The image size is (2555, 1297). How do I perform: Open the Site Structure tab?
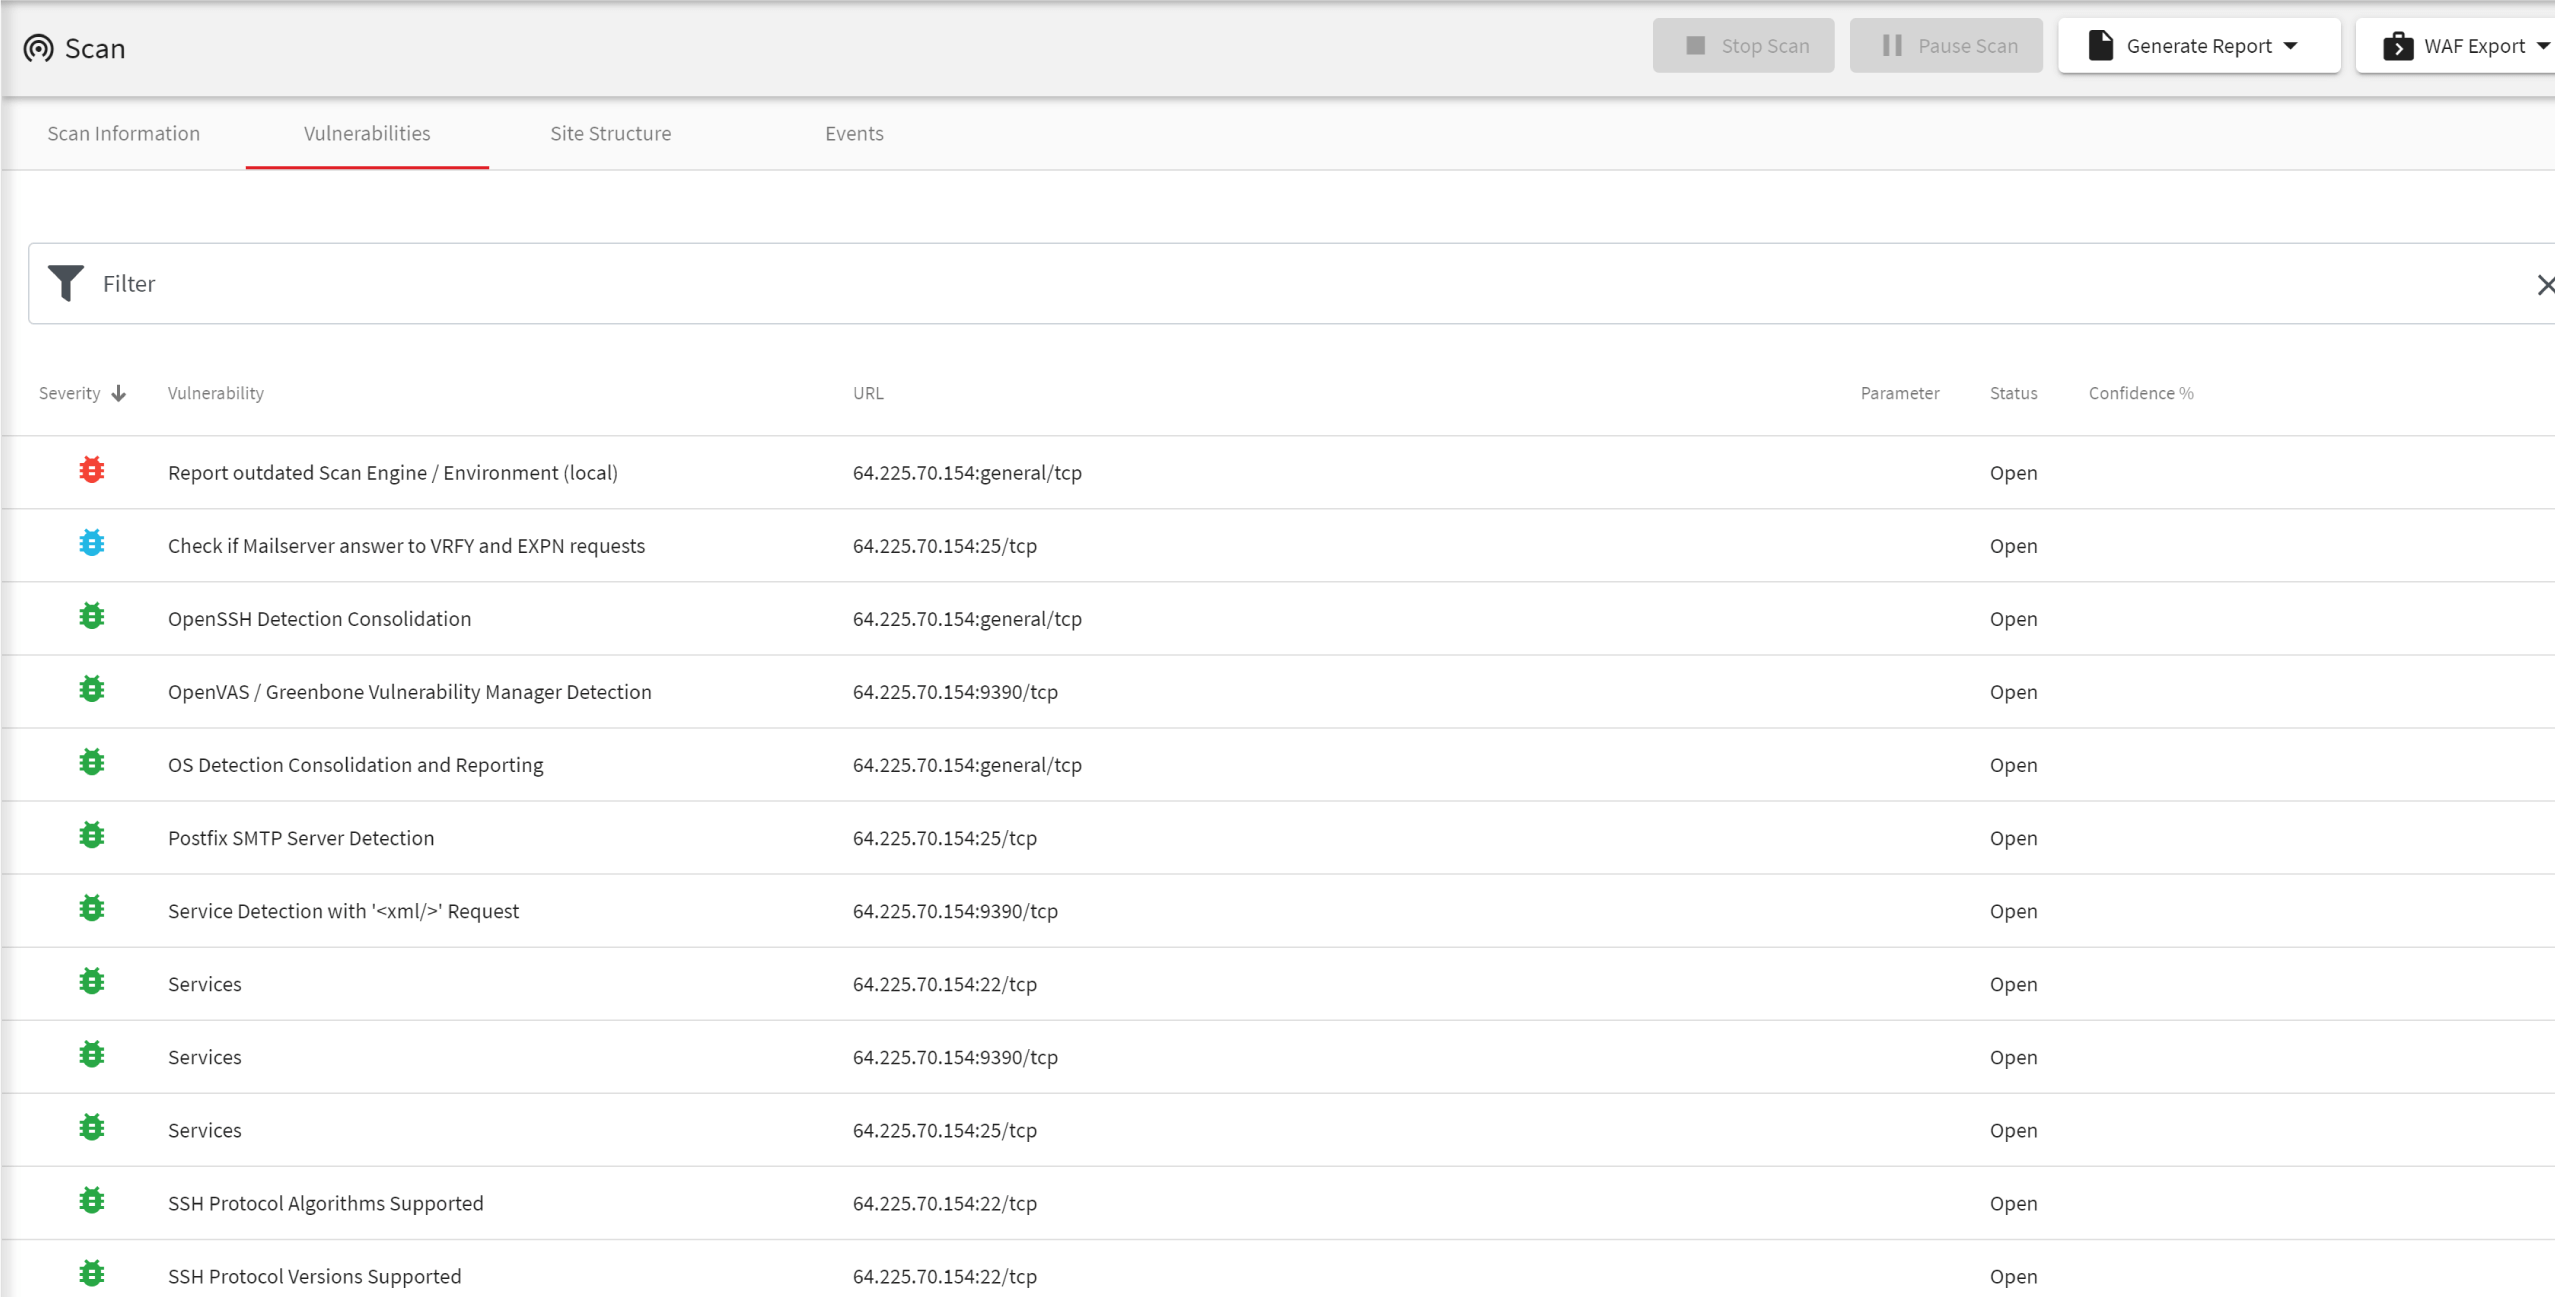point(611,133)
